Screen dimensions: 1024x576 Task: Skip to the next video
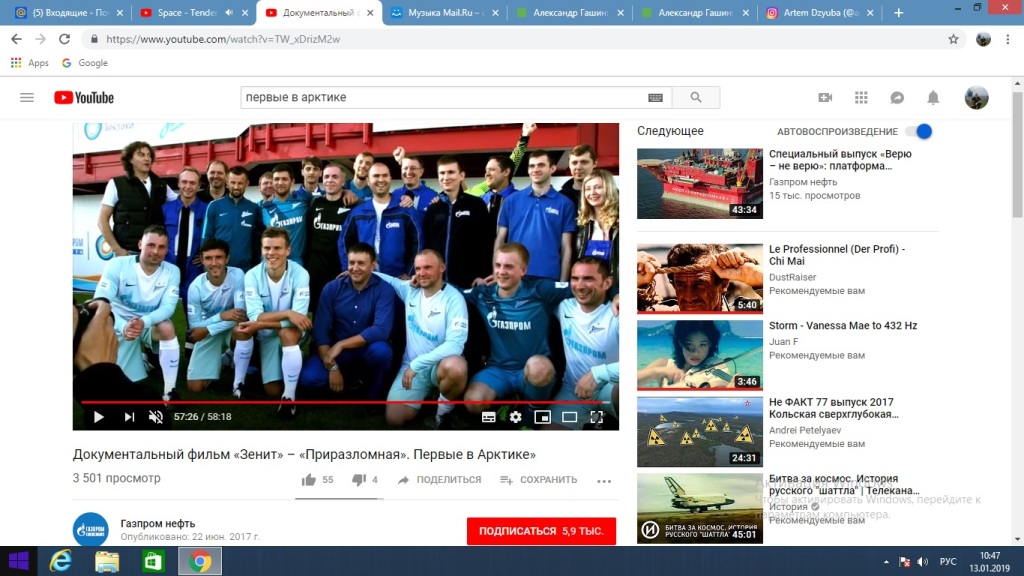click(129, 417)
